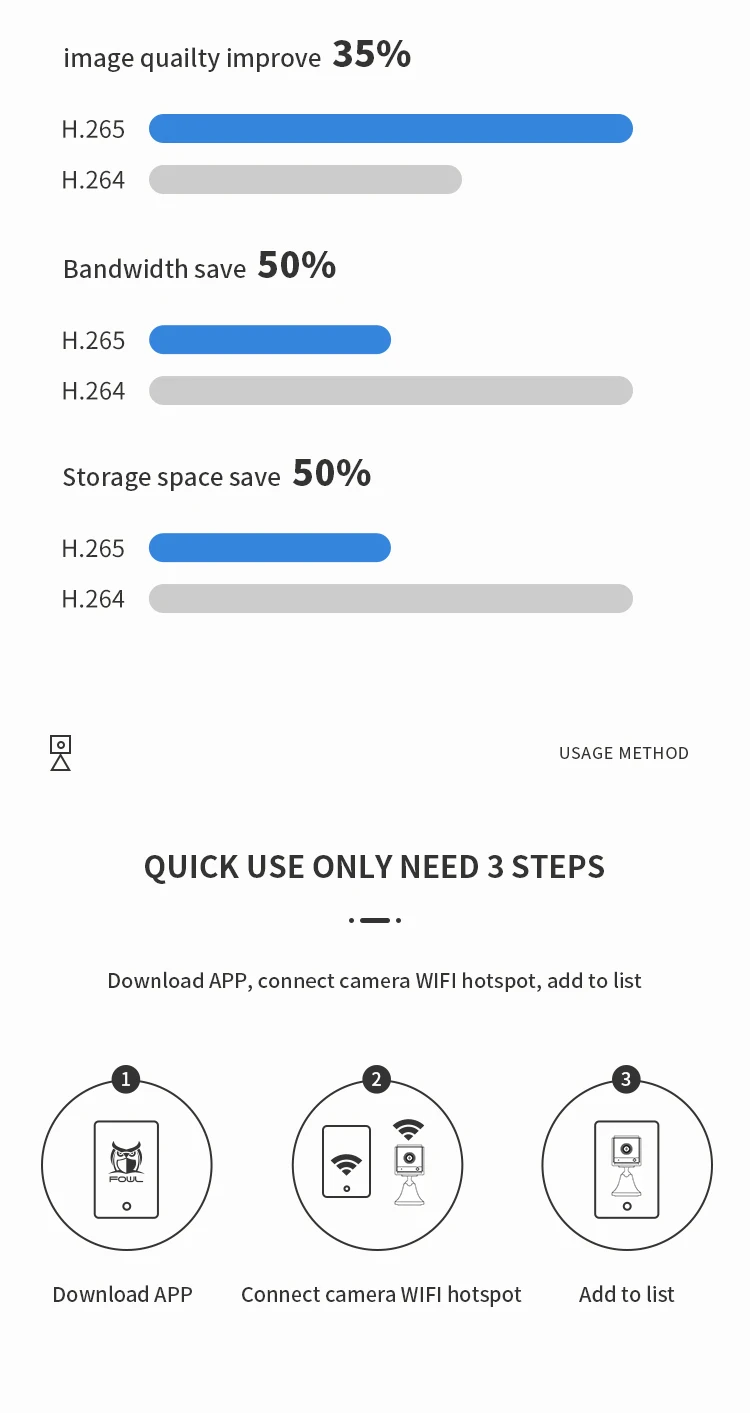Click the USAGE METHOD label
Image resolution: width=750 pixels, height=1413 pixels.
[624, 753]
